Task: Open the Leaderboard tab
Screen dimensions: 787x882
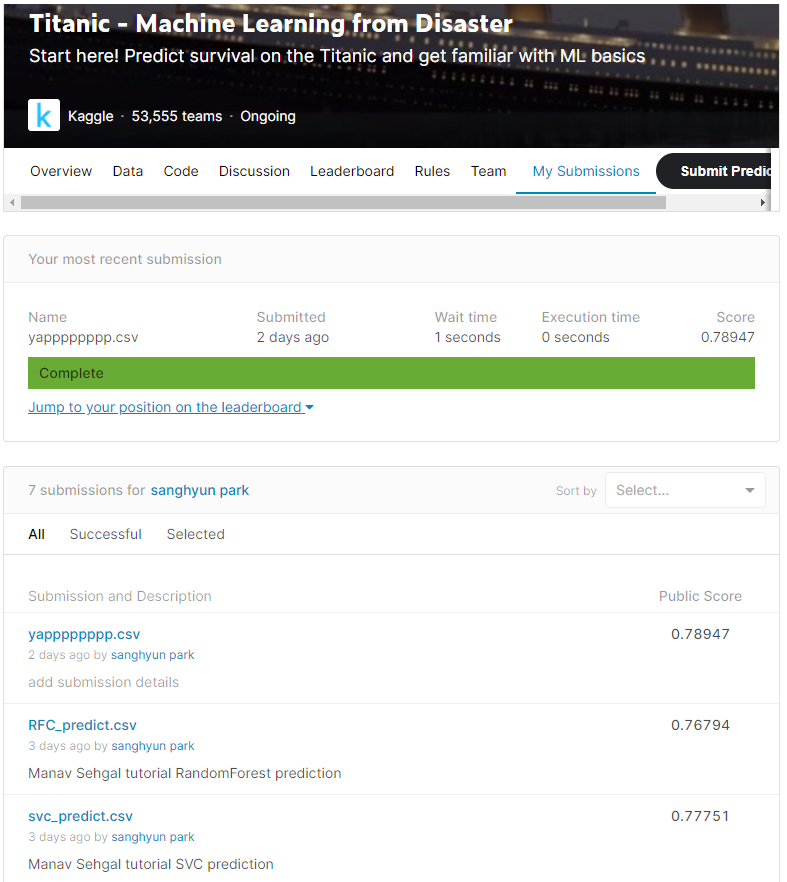Action: click(x=352, y=171)
